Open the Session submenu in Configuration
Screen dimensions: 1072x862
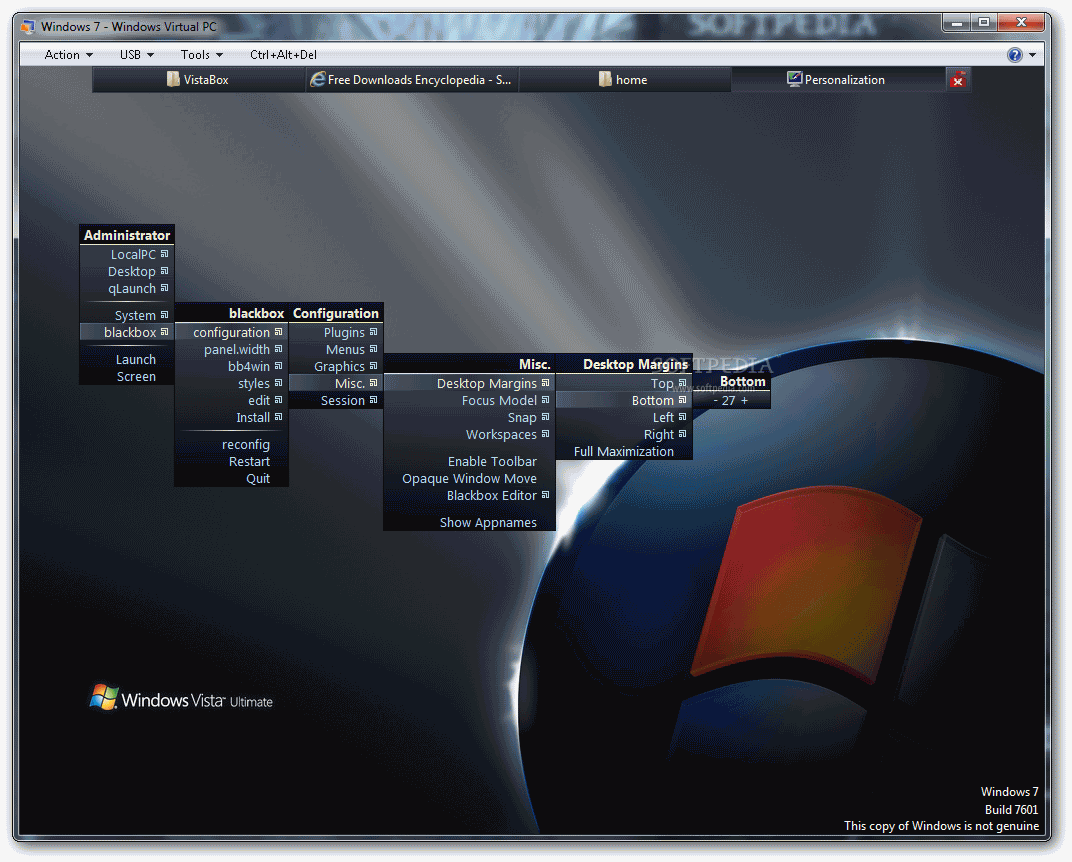pos(336,401)
